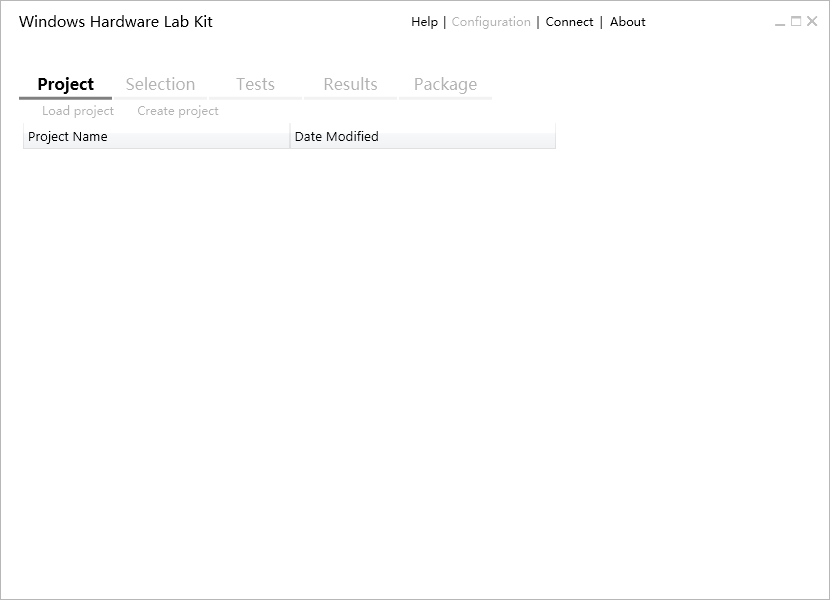The height and width of the screenshot is (600, 830).
Task: Minimize the Hardware Lab Kit window
Action: tap(780, 22)
